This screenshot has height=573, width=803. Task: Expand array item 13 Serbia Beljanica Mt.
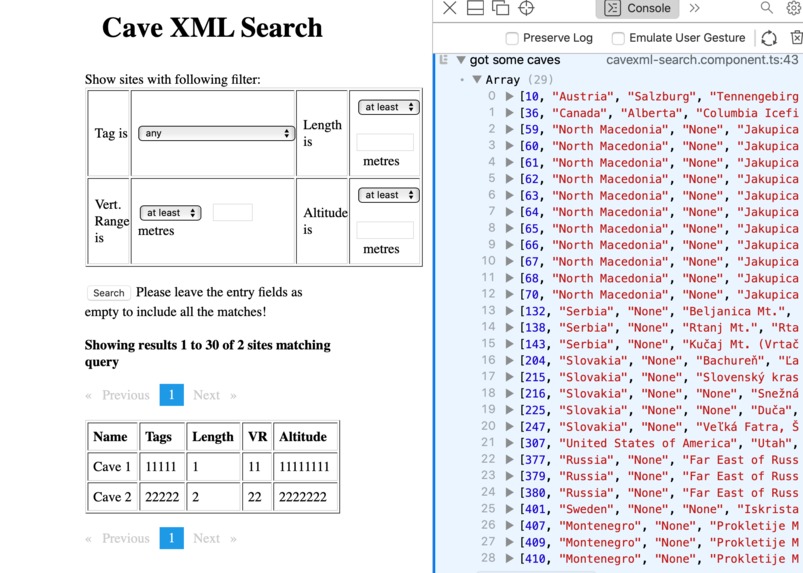click(x=509, y=311)
